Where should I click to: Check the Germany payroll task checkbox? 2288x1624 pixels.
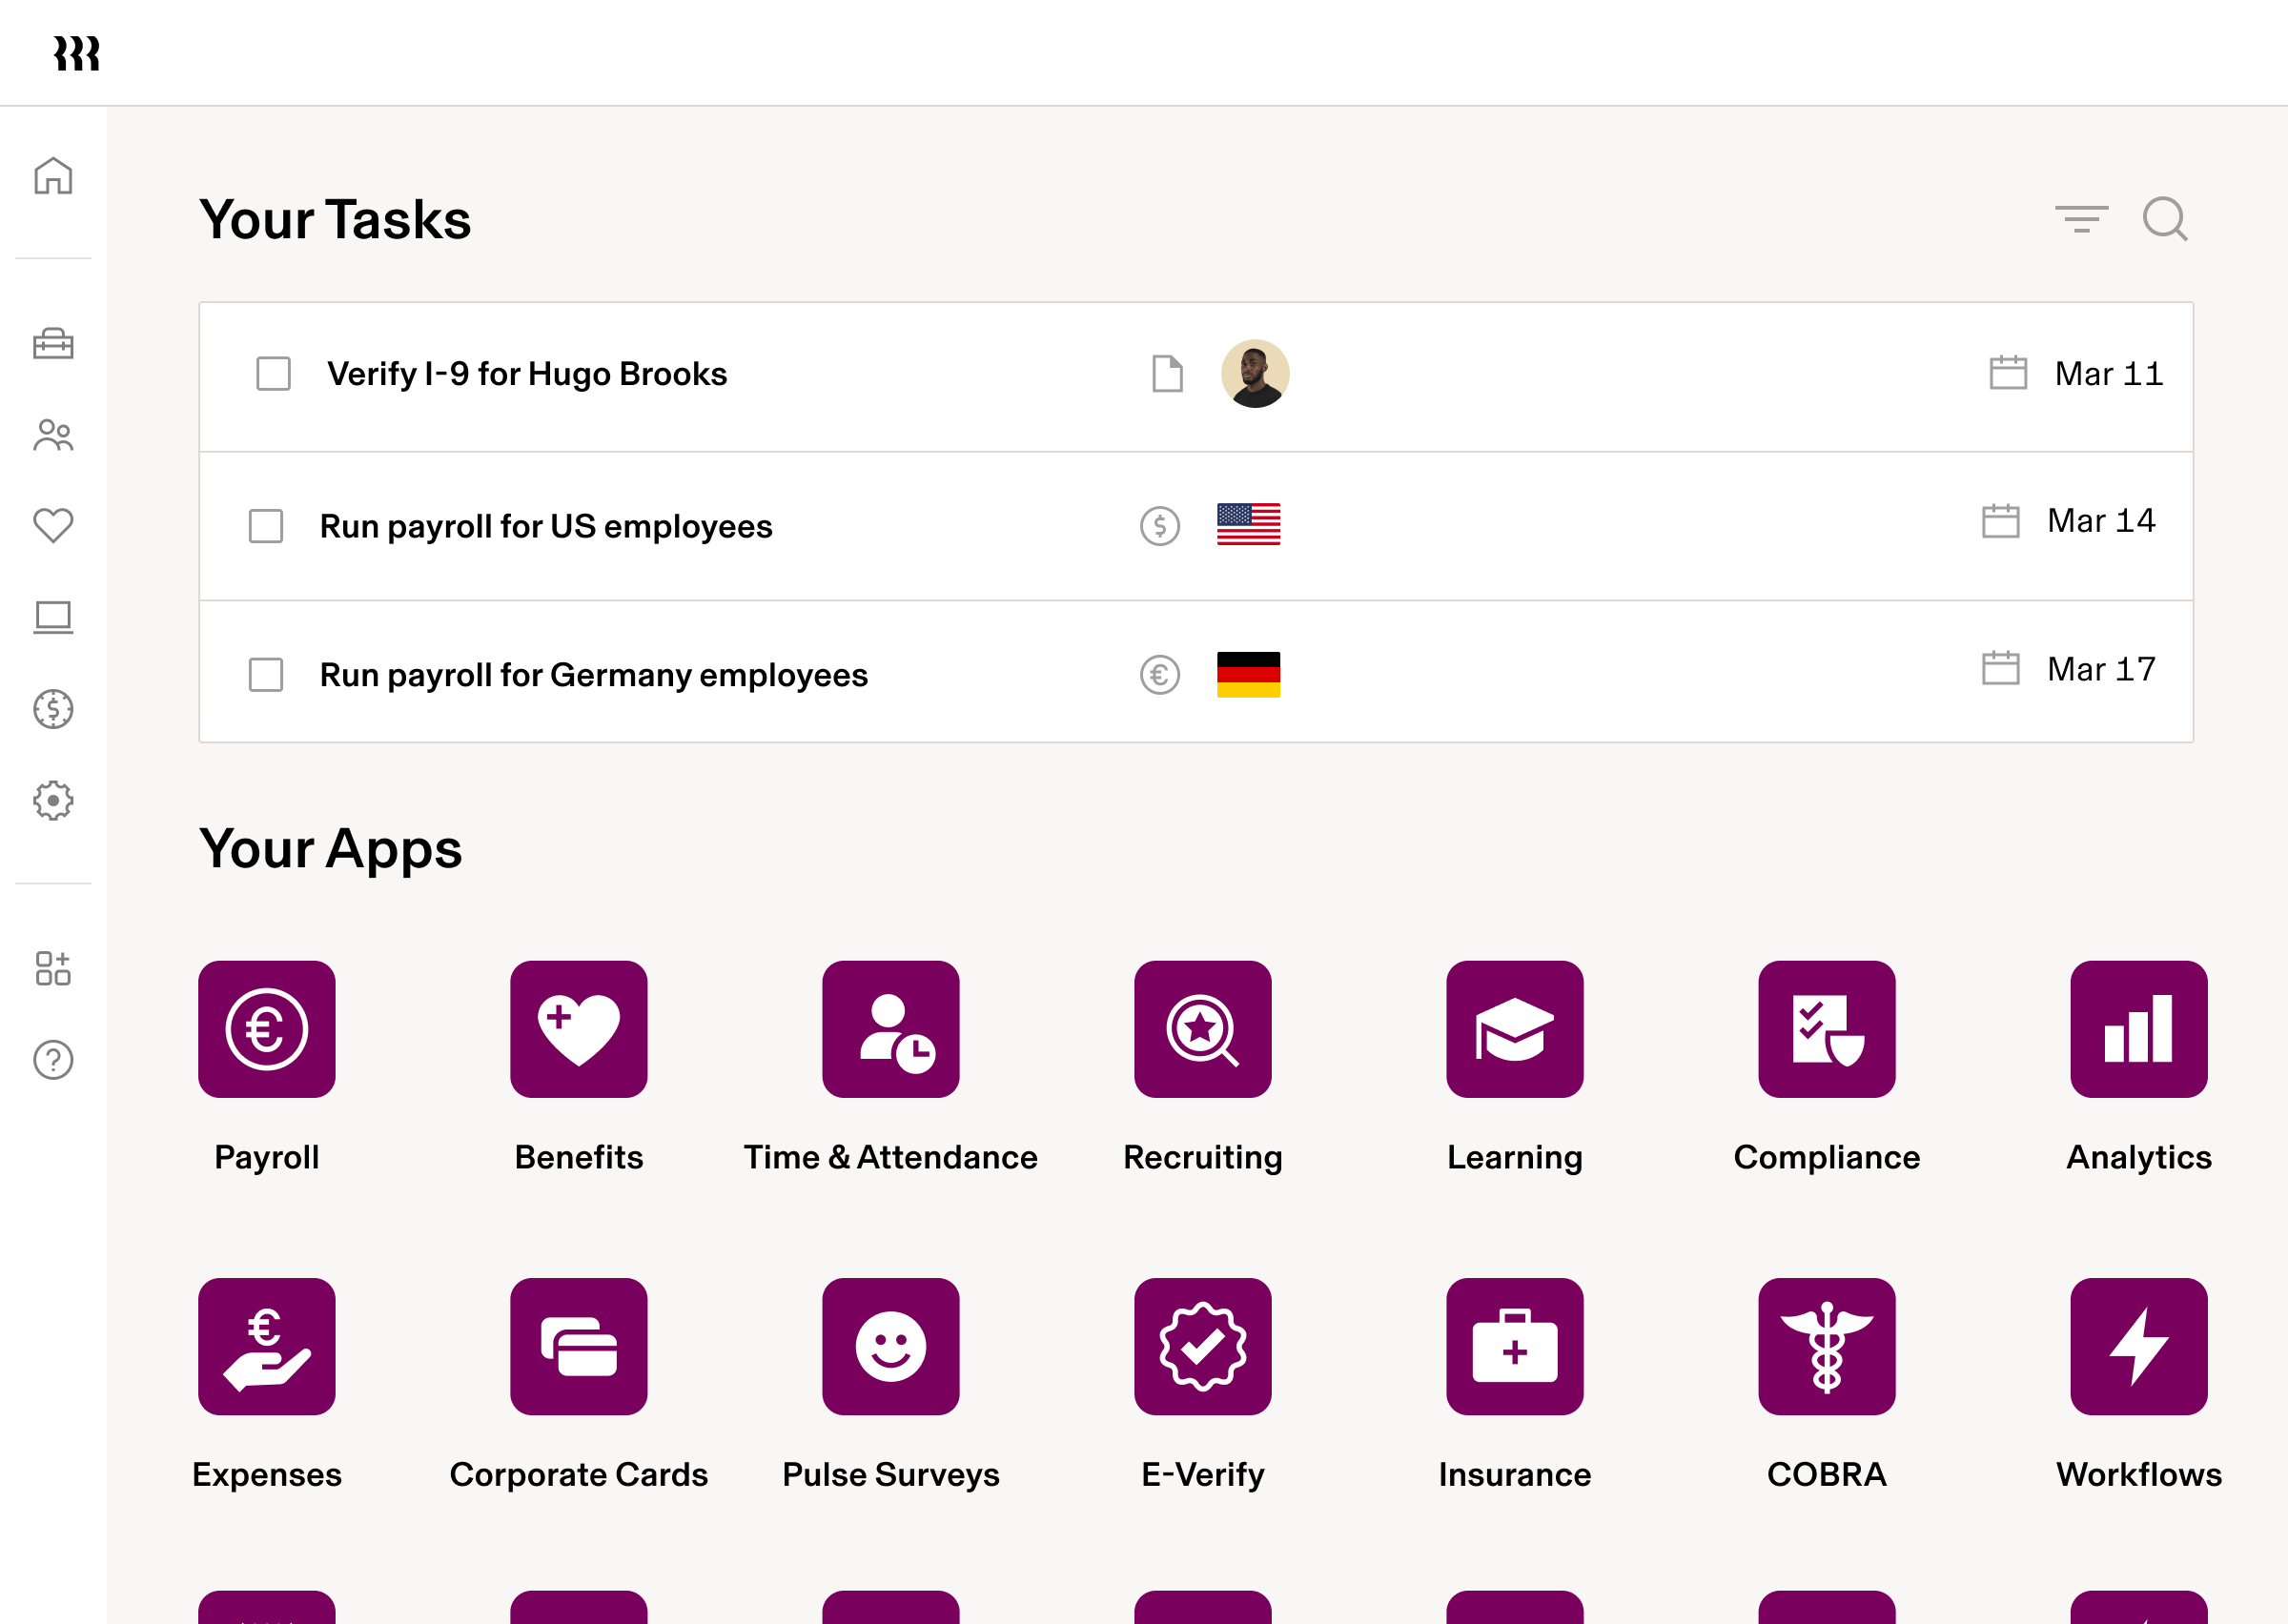pos(265,675)
